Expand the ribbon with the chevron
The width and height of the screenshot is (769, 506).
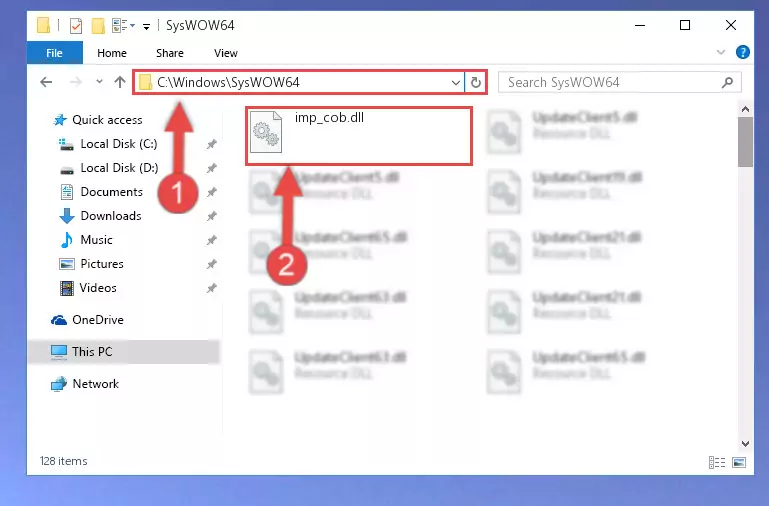720,52
